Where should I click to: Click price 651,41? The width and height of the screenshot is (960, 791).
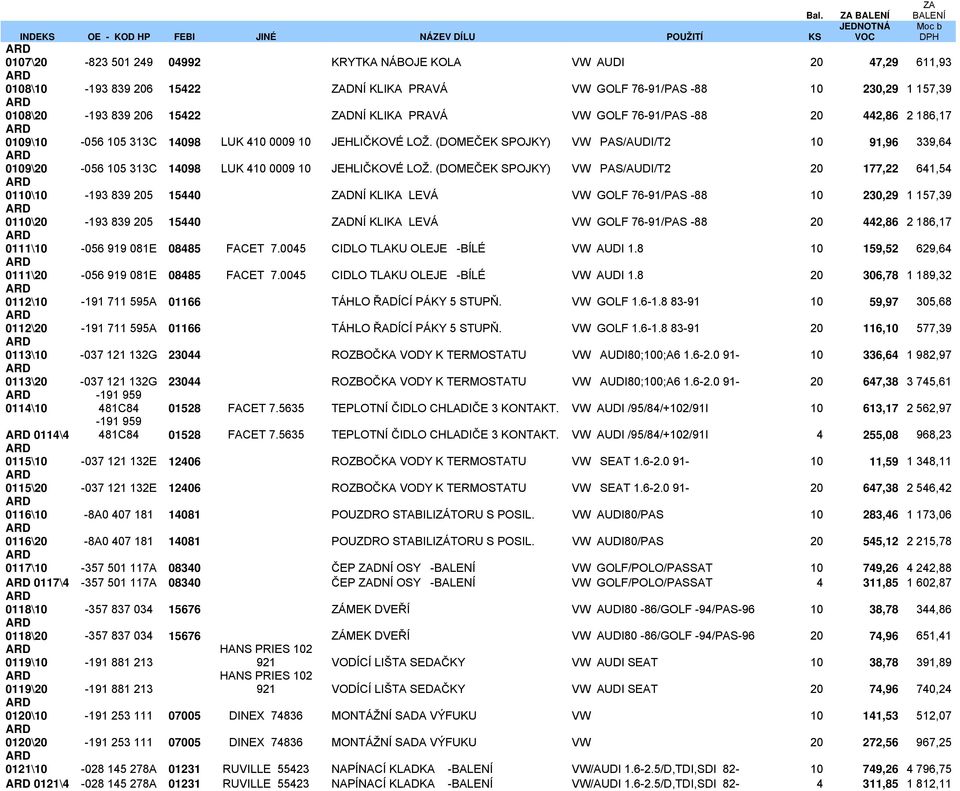934,636
